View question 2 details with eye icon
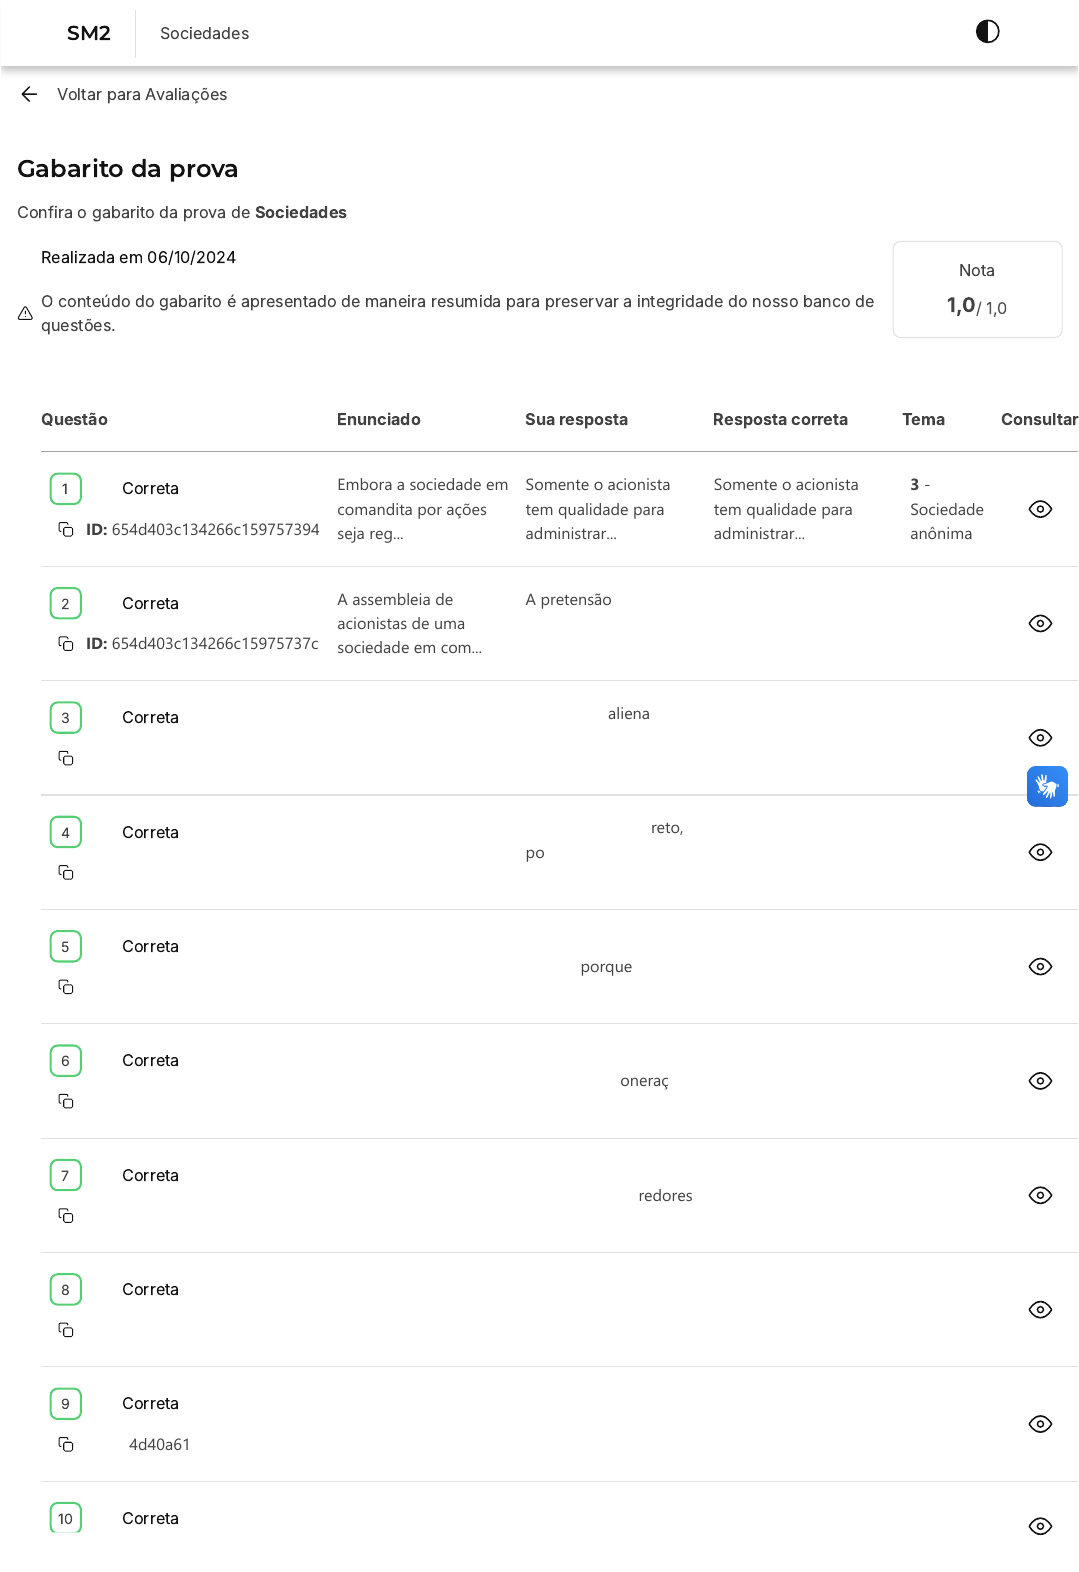Viewport: 1079px width, 1572px height. tap(1040, 624)
